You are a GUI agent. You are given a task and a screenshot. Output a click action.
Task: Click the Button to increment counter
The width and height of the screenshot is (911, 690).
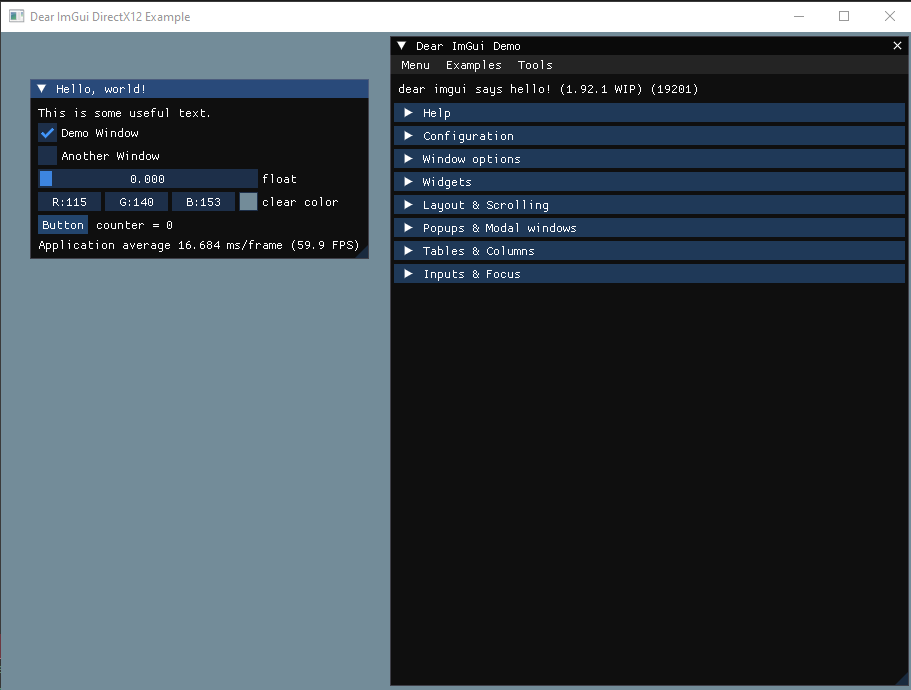[x=63, y=225]
